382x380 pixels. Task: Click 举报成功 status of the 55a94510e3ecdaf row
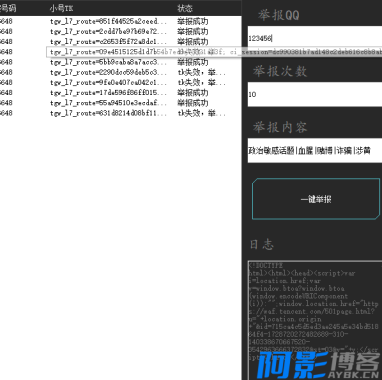point(193,103)
